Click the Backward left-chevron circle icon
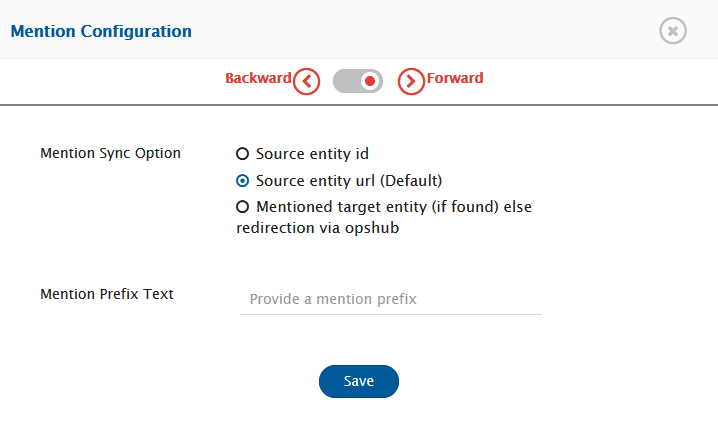718x445 pixels. 306,81
